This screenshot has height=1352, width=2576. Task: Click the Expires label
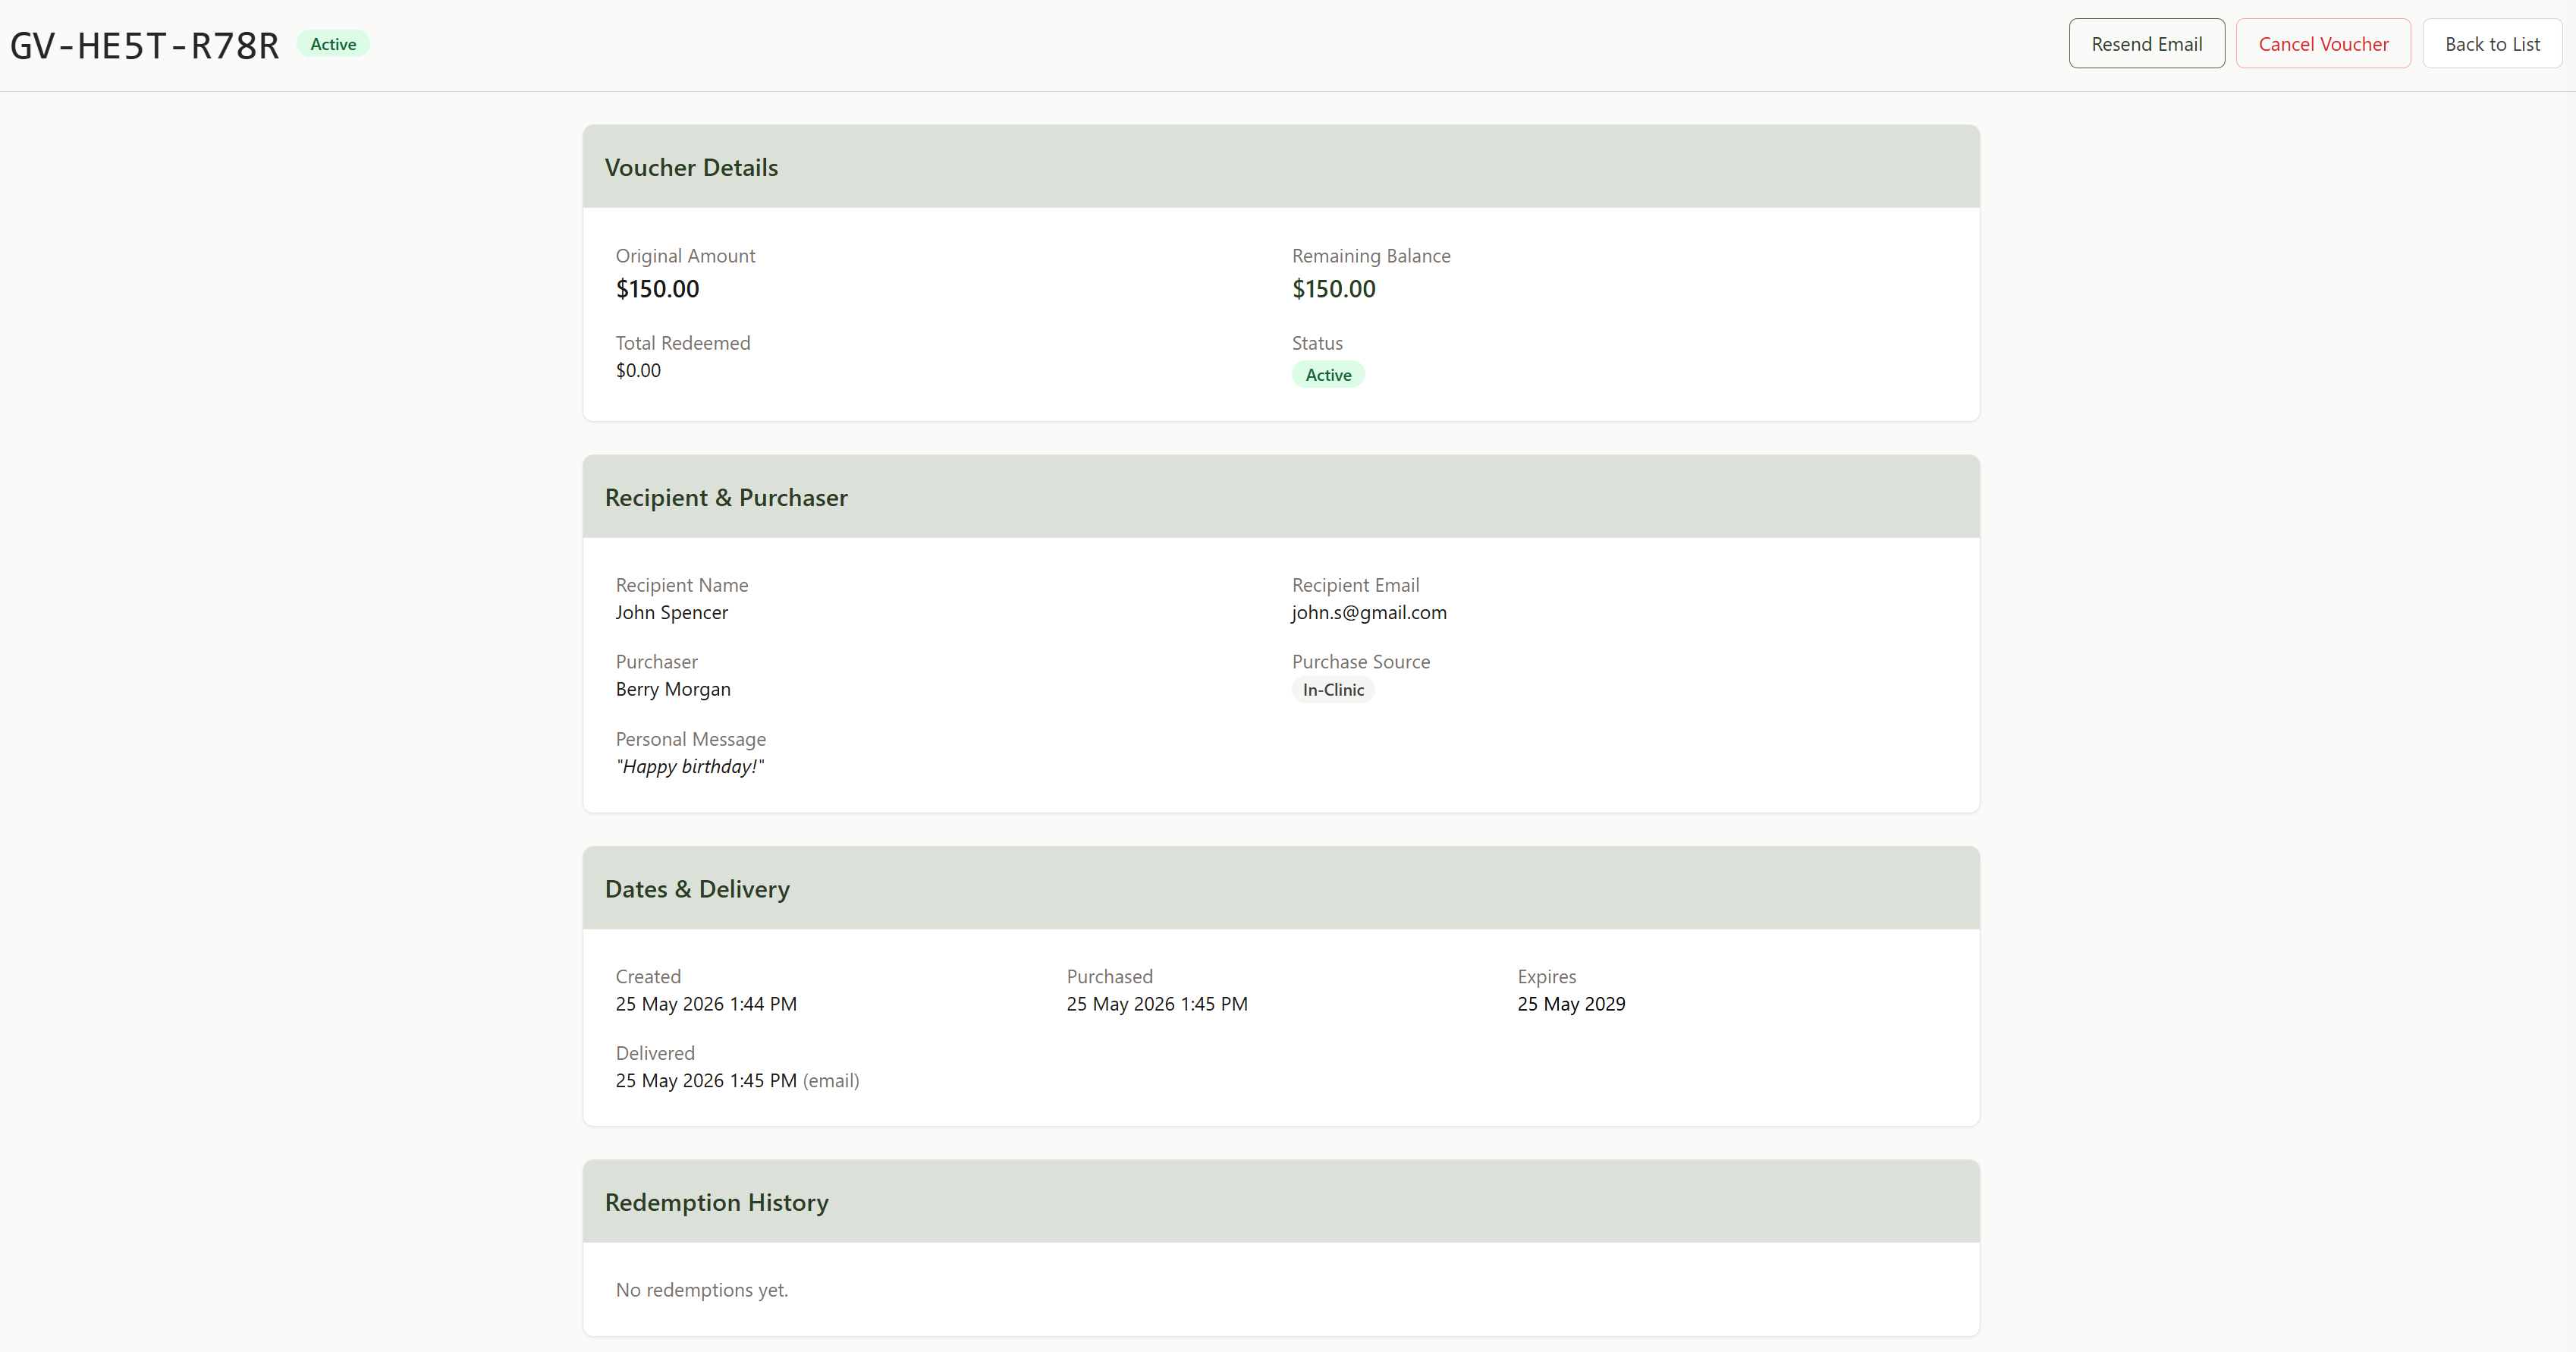(1546, 976)
